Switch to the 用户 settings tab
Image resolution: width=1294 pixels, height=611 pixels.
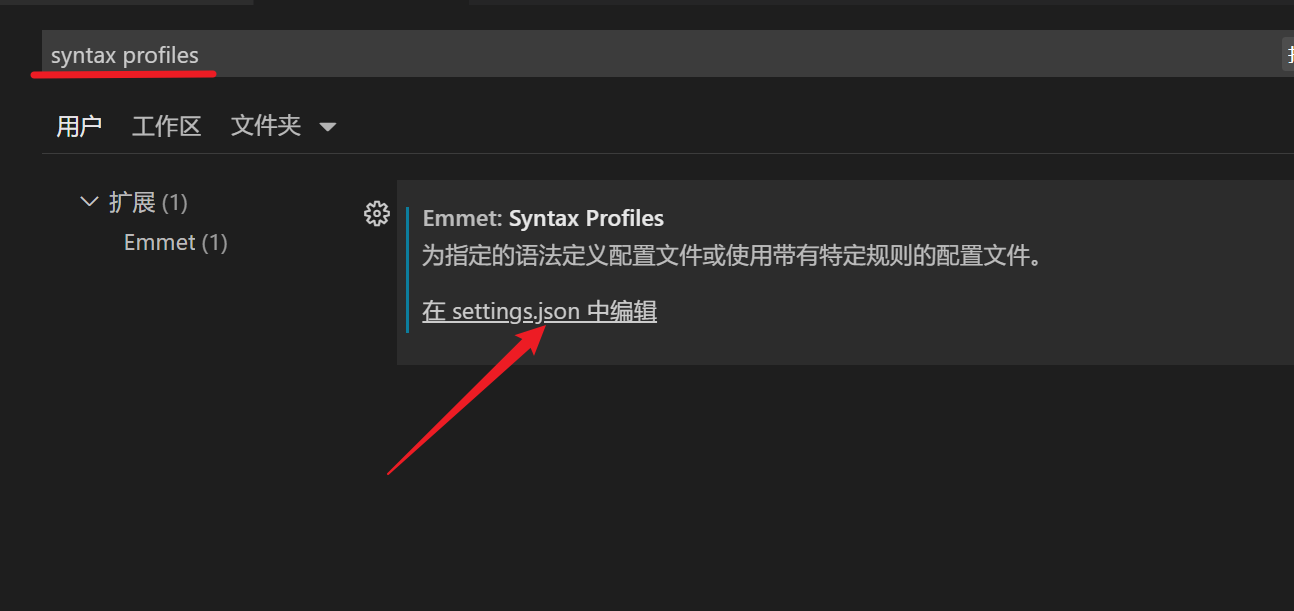(79, 126)
